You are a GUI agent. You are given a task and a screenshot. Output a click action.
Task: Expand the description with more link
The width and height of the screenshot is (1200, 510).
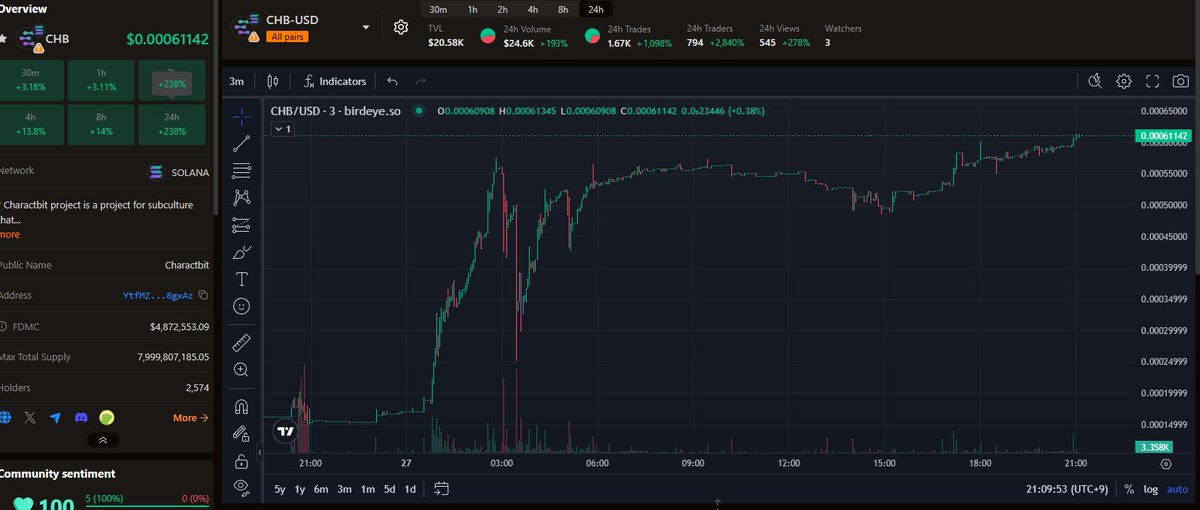9,234
